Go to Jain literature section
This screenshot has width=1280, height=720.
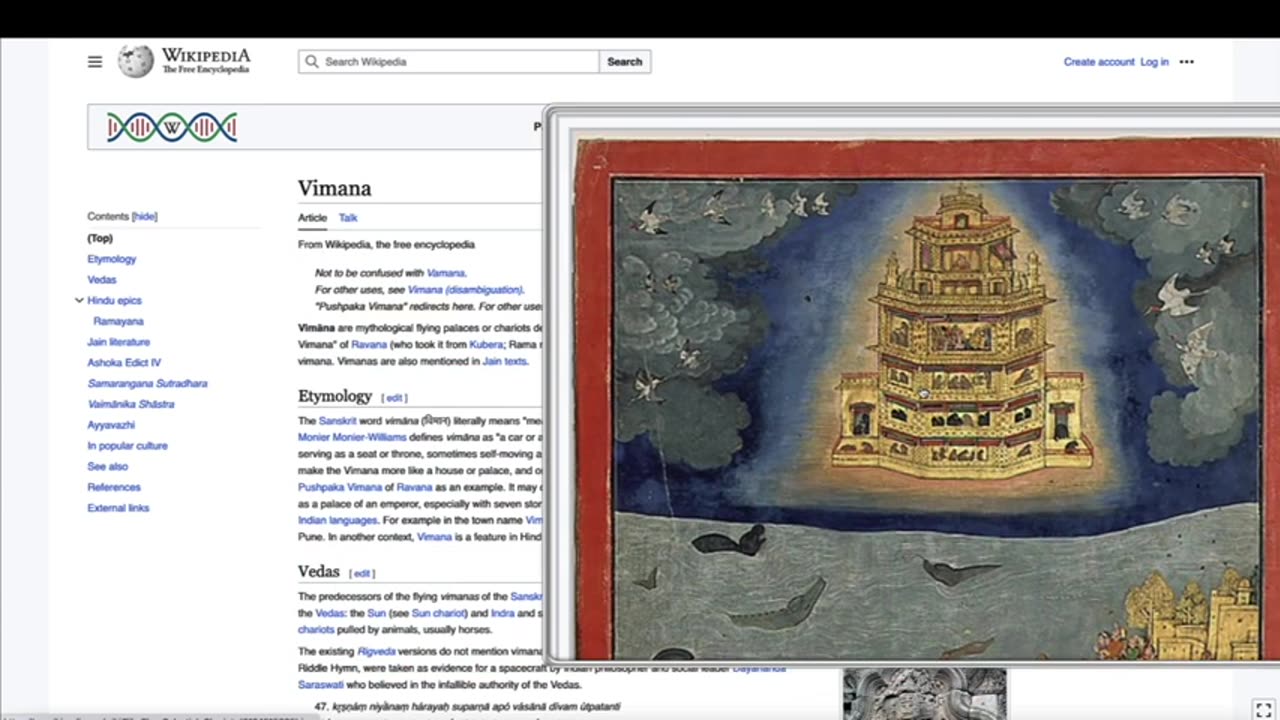[118, 342]
